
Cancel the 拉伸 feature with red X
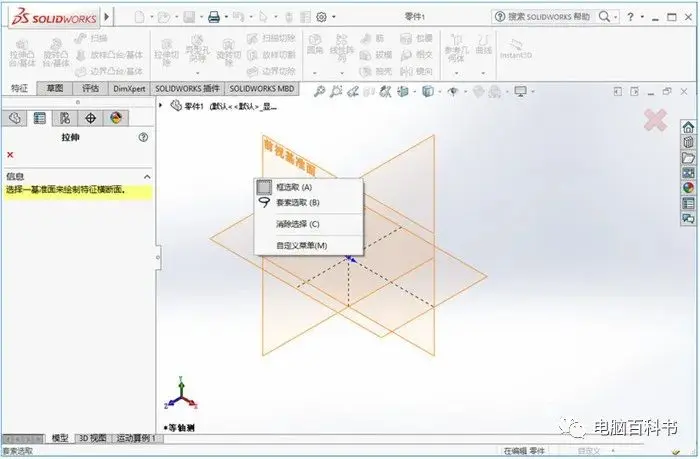pos(10,155)
